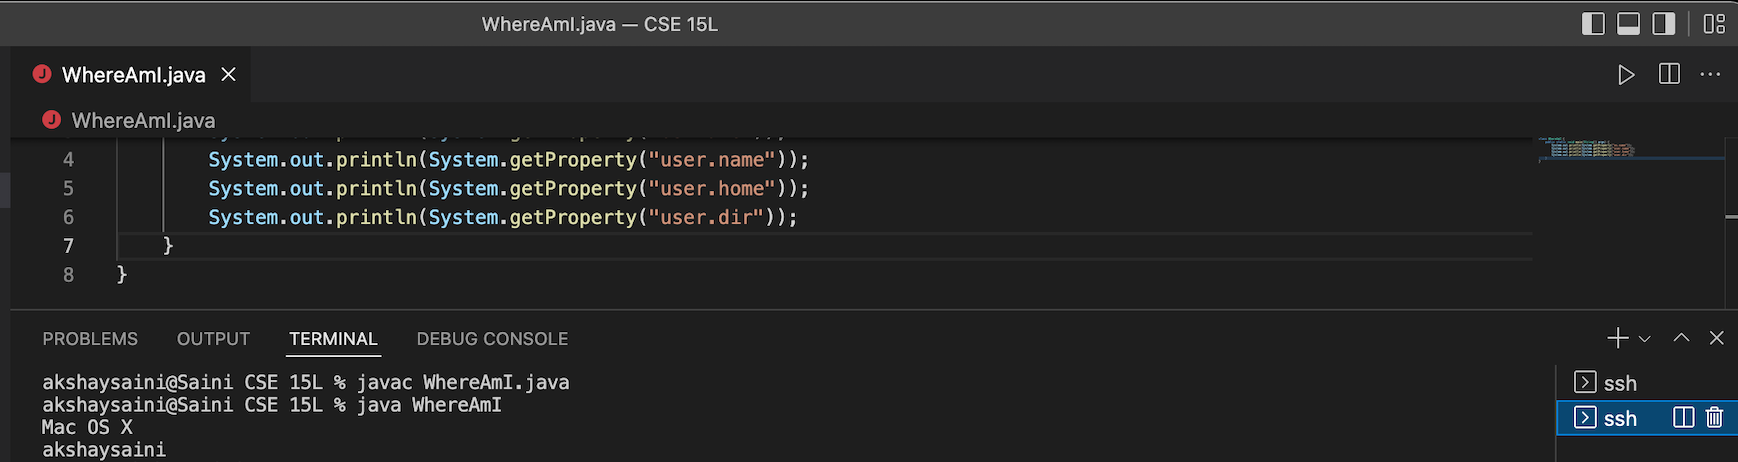Click terminal icon of first ssh entry
Viewport: 1738px width, 462px height.
(1585, 382)
